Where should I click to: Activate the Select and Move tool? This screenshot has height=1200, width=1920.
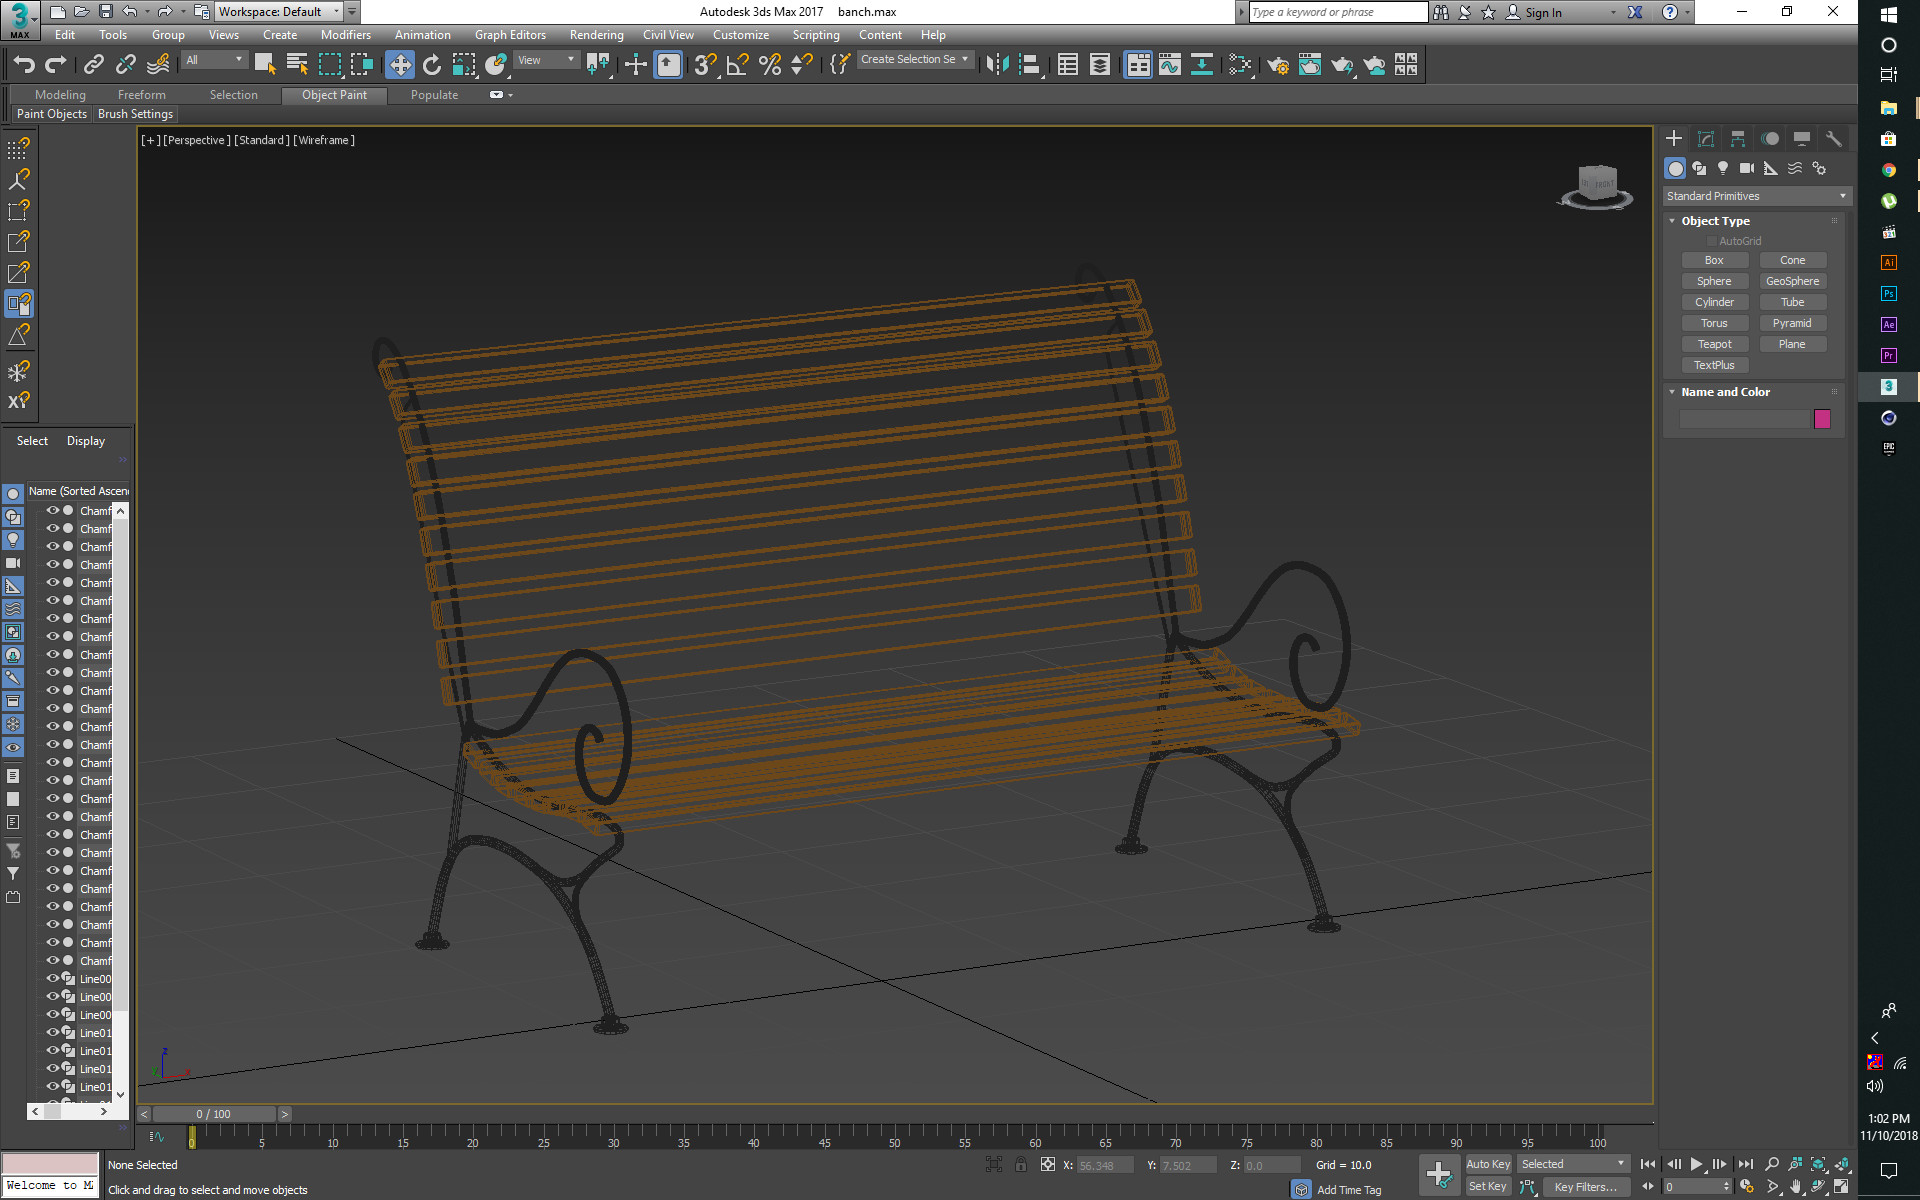(400, 65)
